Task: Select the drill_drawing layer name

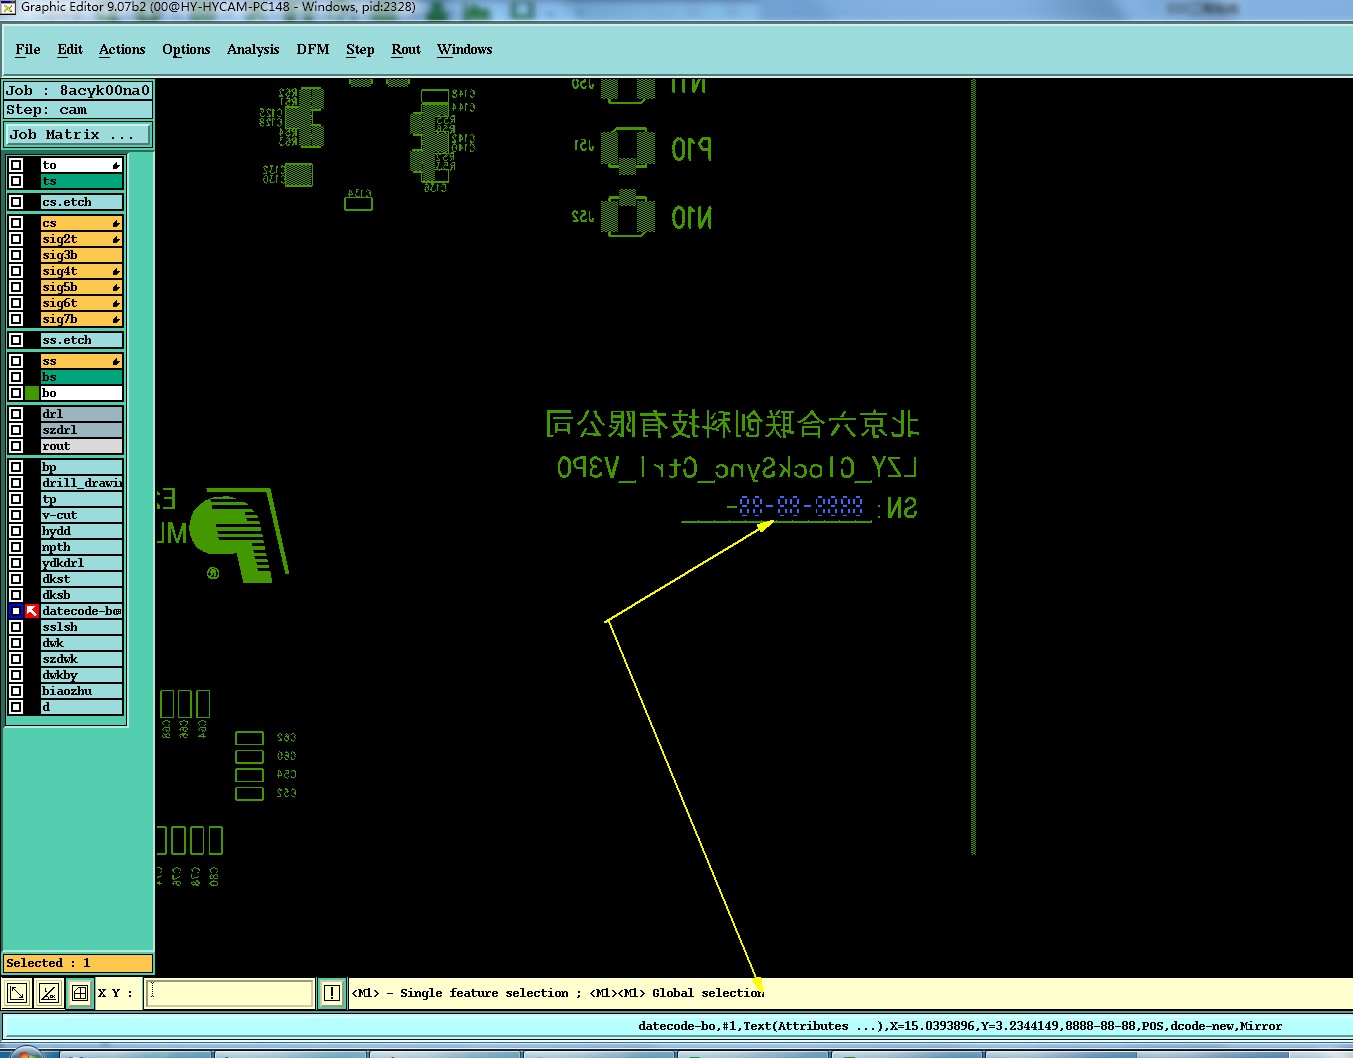Action: coord(81,483)
